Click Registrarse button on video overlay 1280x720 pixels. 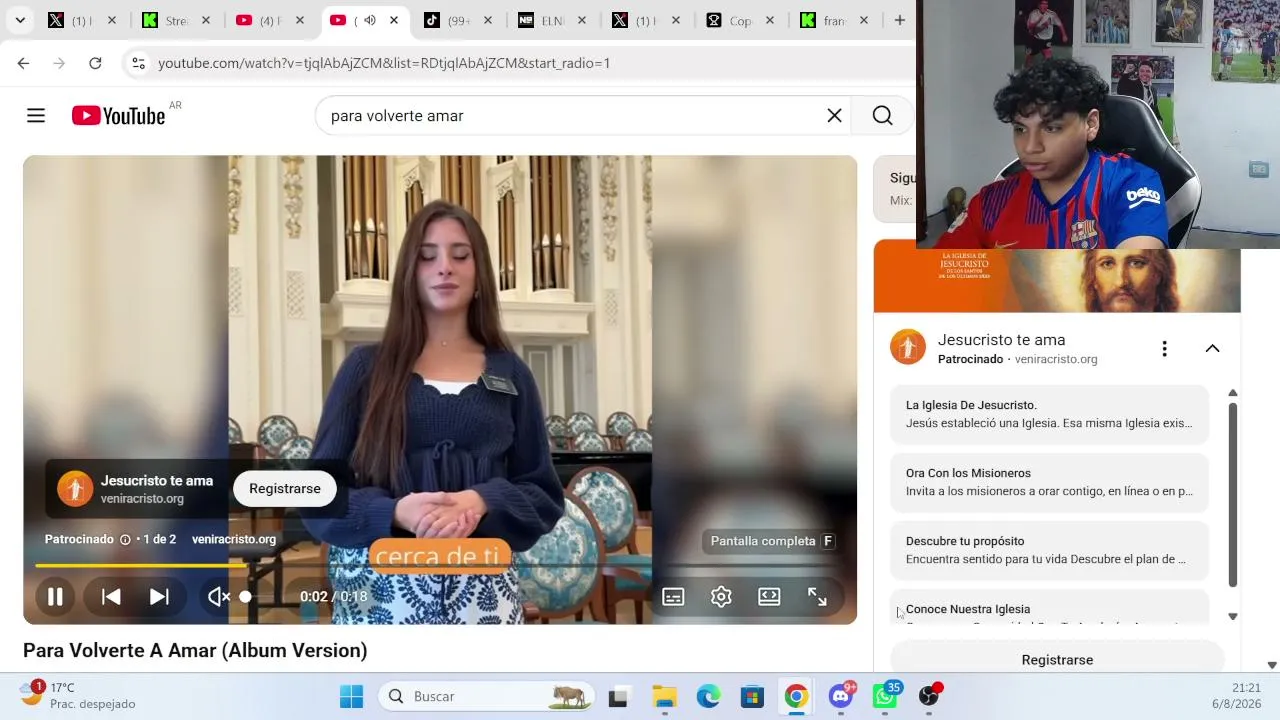coord(285,488)
